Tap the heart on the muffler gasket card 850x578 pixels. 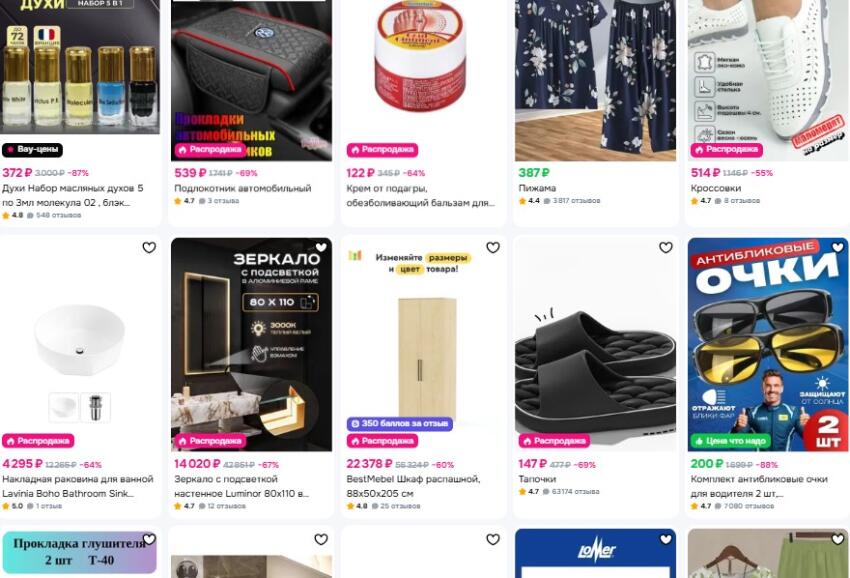[x=149, y=539]
